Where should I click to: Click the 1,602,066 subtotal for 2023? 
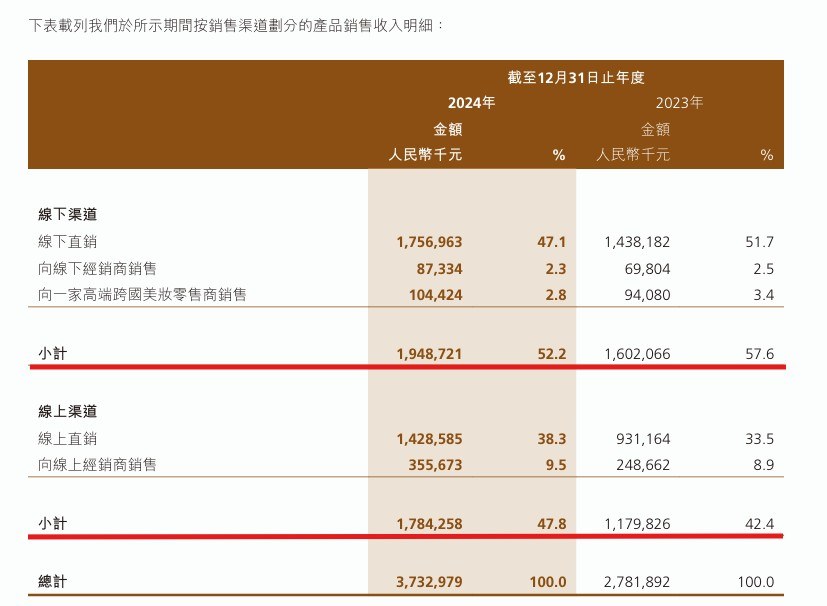pos(637,354)
